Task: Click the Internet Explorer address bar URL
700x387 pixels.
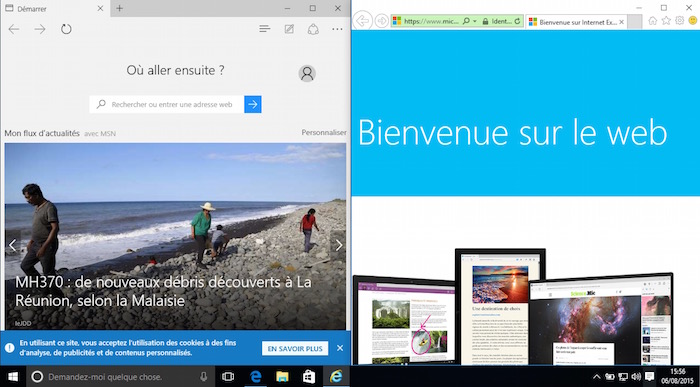Action: 431,21
